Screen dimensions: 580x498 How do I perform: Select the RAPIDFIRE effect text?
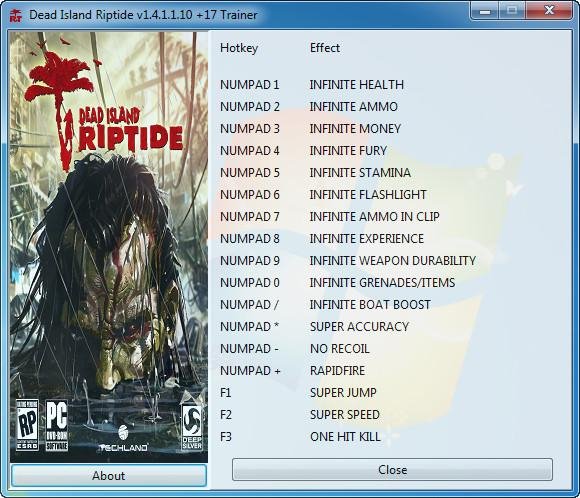(337, 370)
